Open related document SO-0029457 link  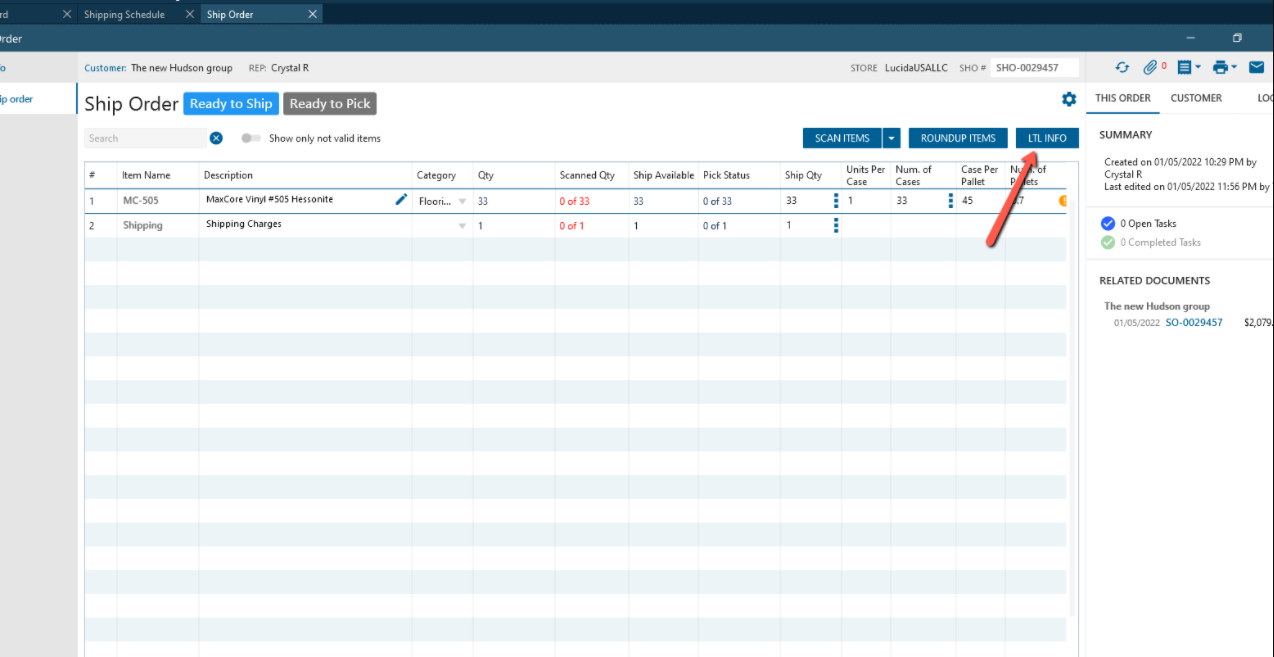tap(1193, 323)
